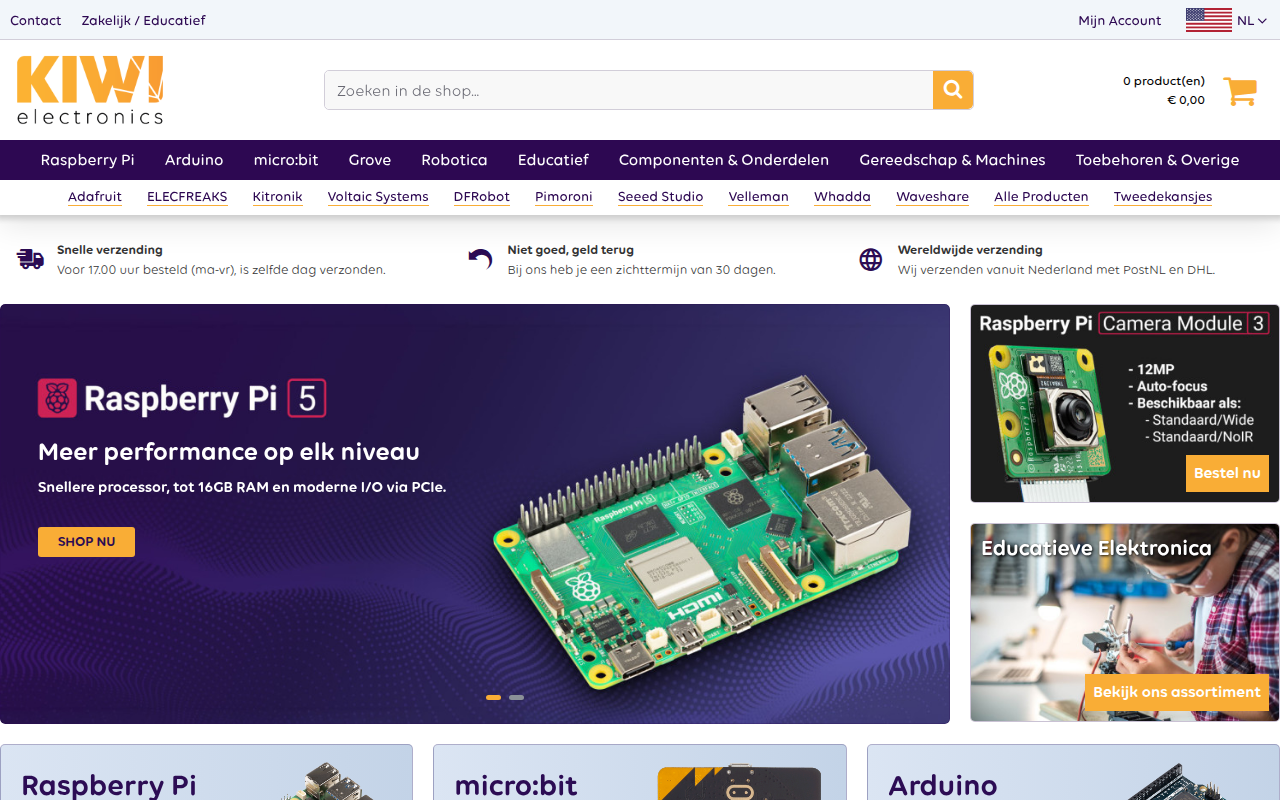Image resolution: width=1280 pixels, height=800 pixels.
Task: Open the Adafruit brand link
Action: point(95,197)
